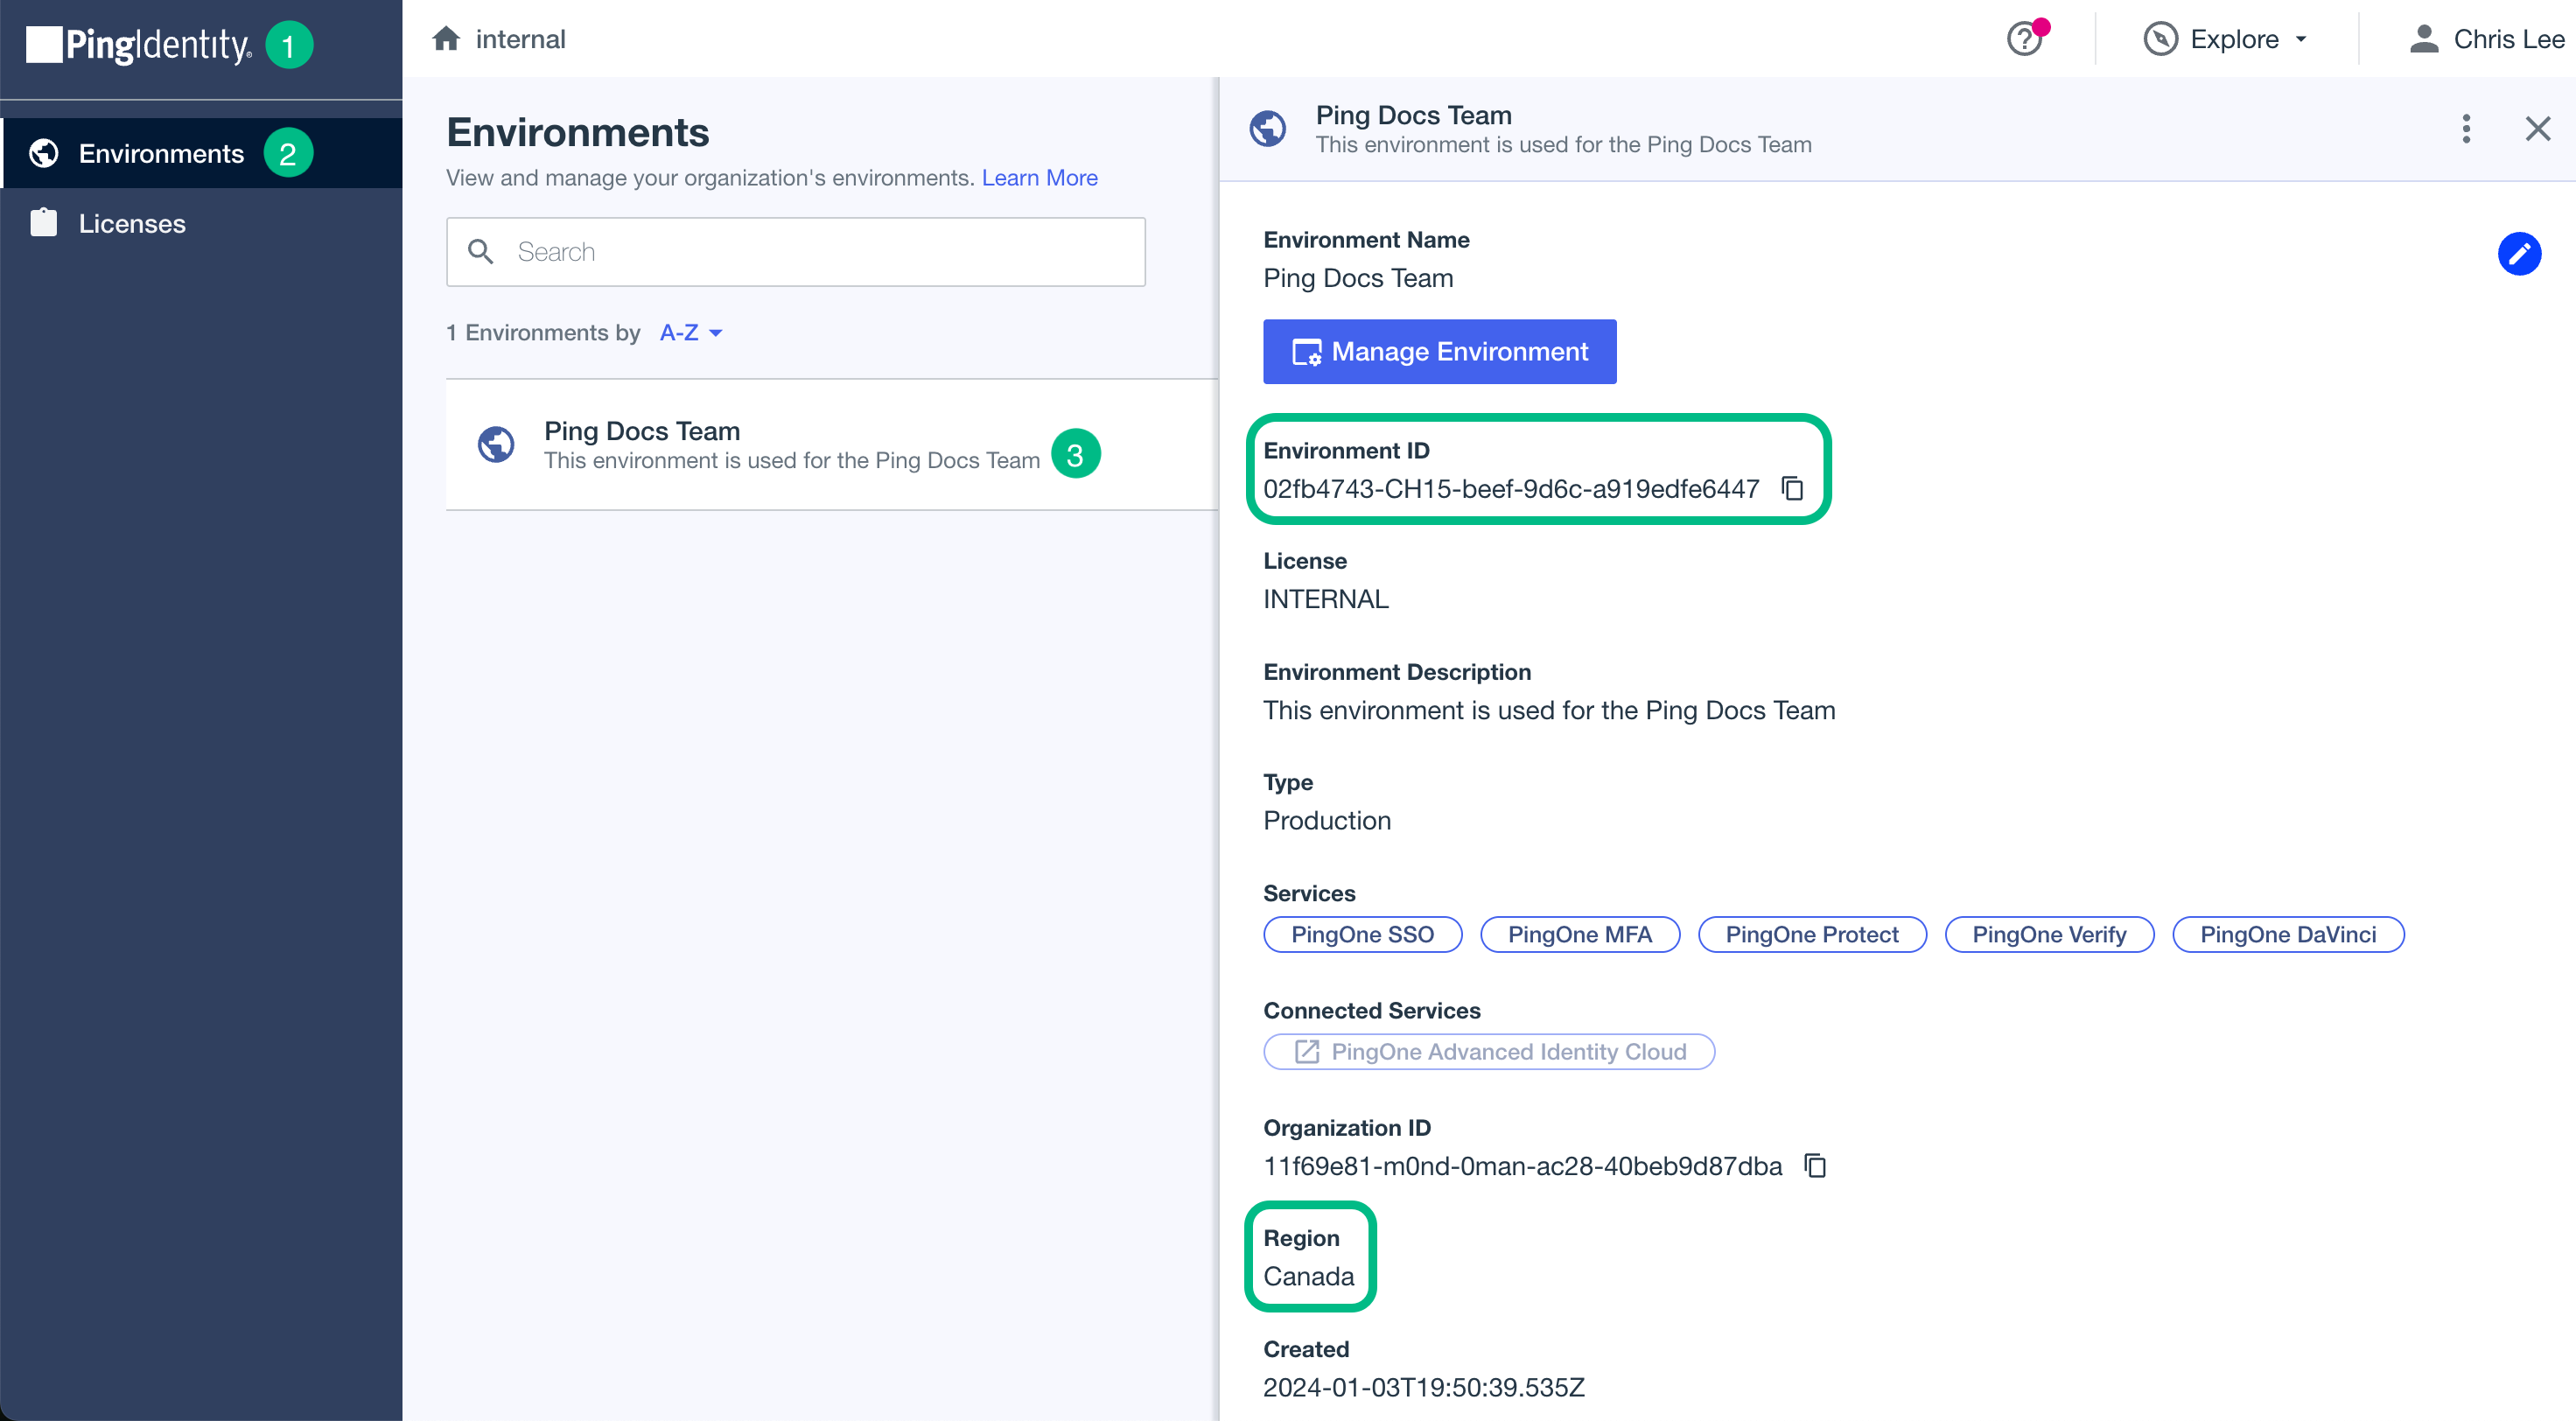Follow the Learn More link

1039,178
